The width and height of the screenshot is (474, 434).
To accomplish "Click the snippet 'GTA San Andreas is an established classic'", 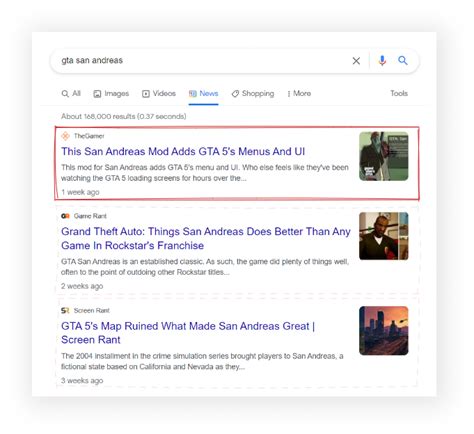I will (205, 267).
